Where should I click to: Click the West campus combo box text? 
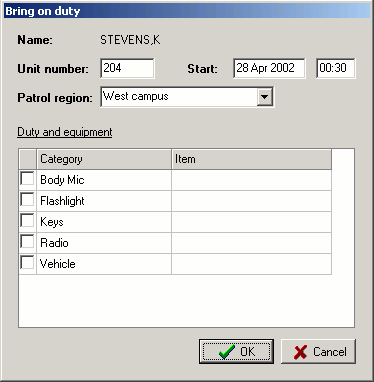coord(136,96)
